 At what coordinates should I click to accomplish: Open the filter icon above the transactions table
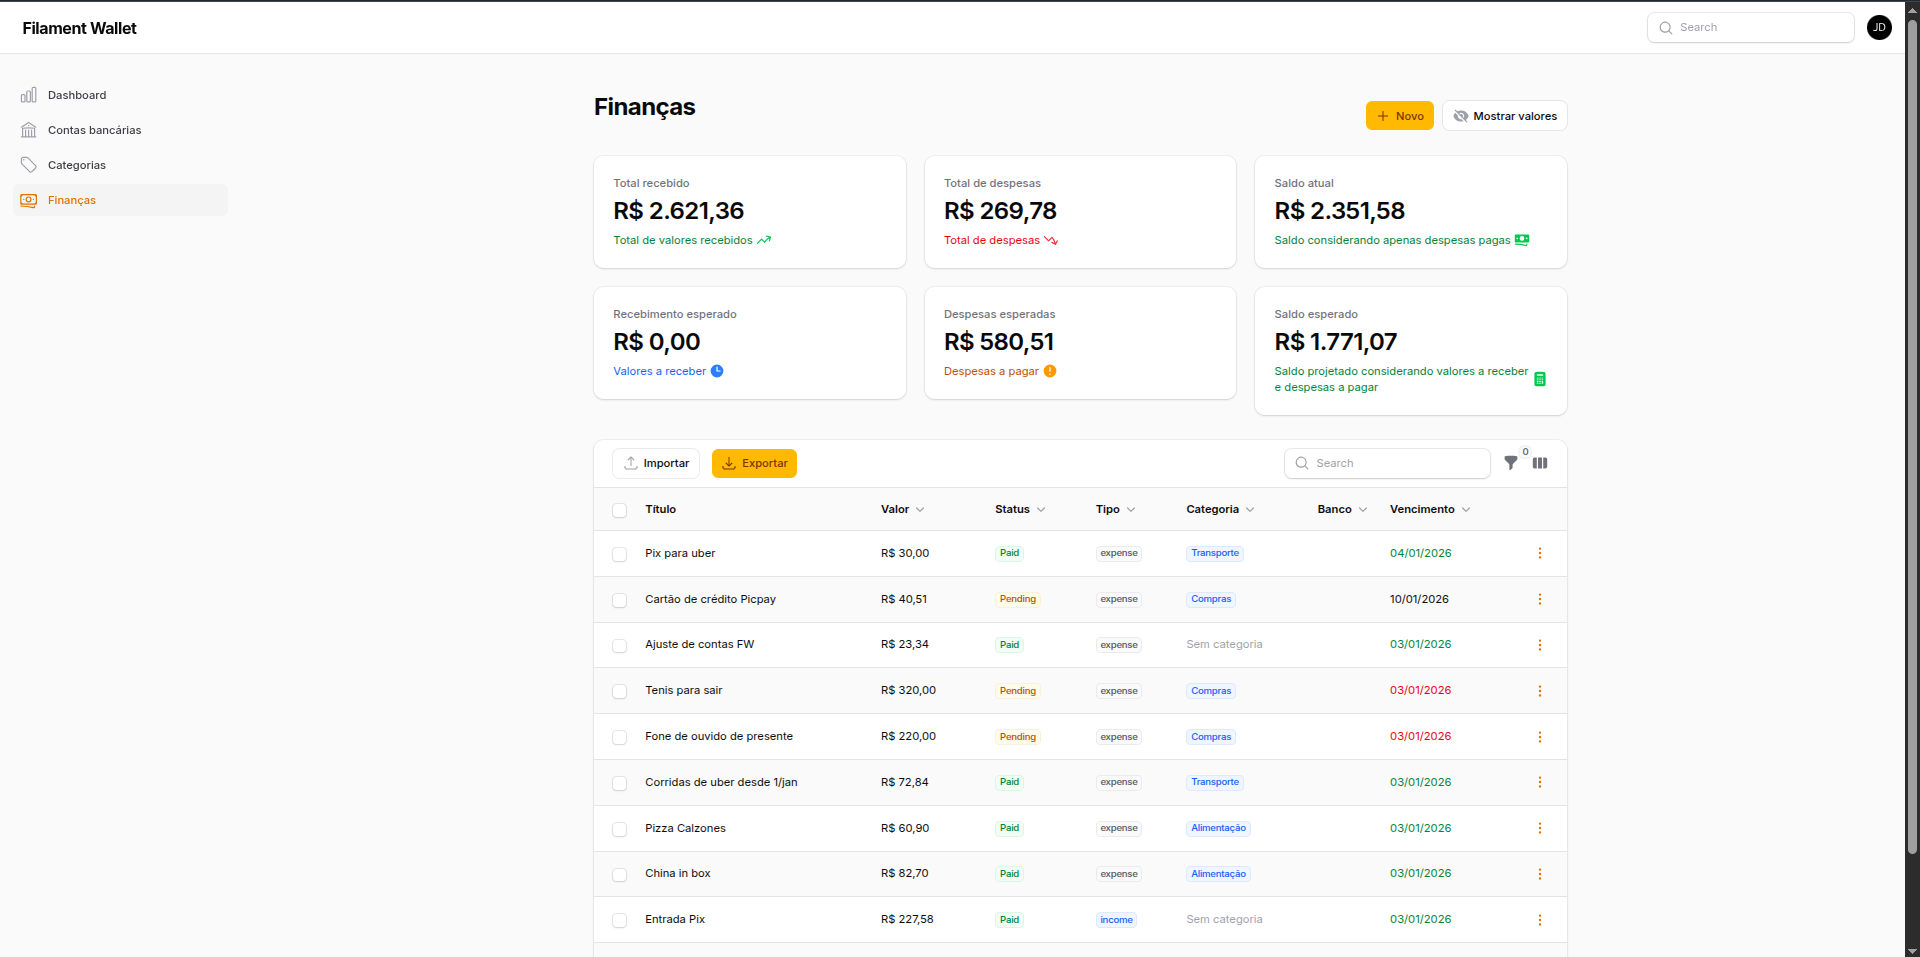tap(1511, 463)
